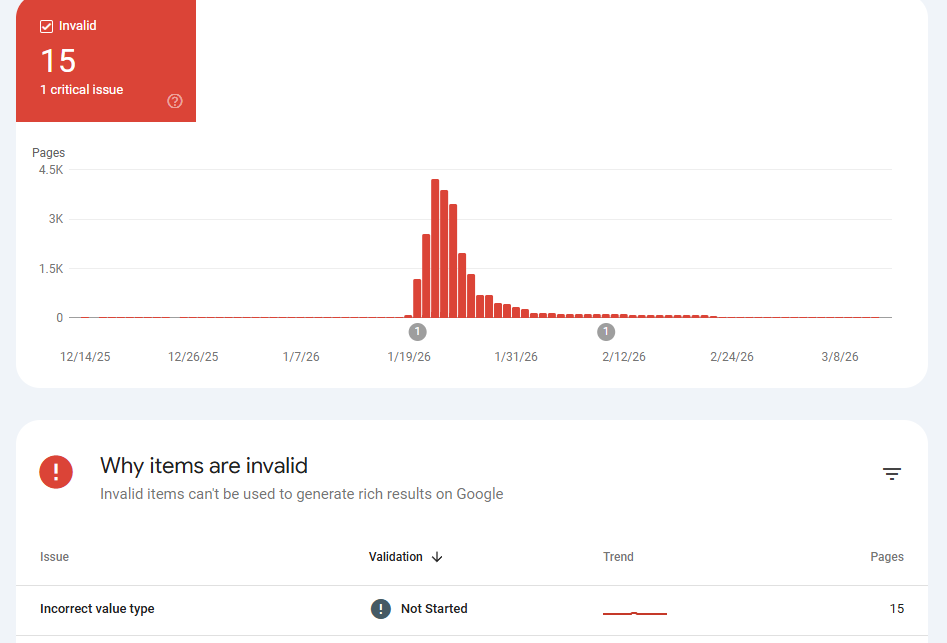Select the chart annotation marker near 2/12/26

(x=606, y=332)
